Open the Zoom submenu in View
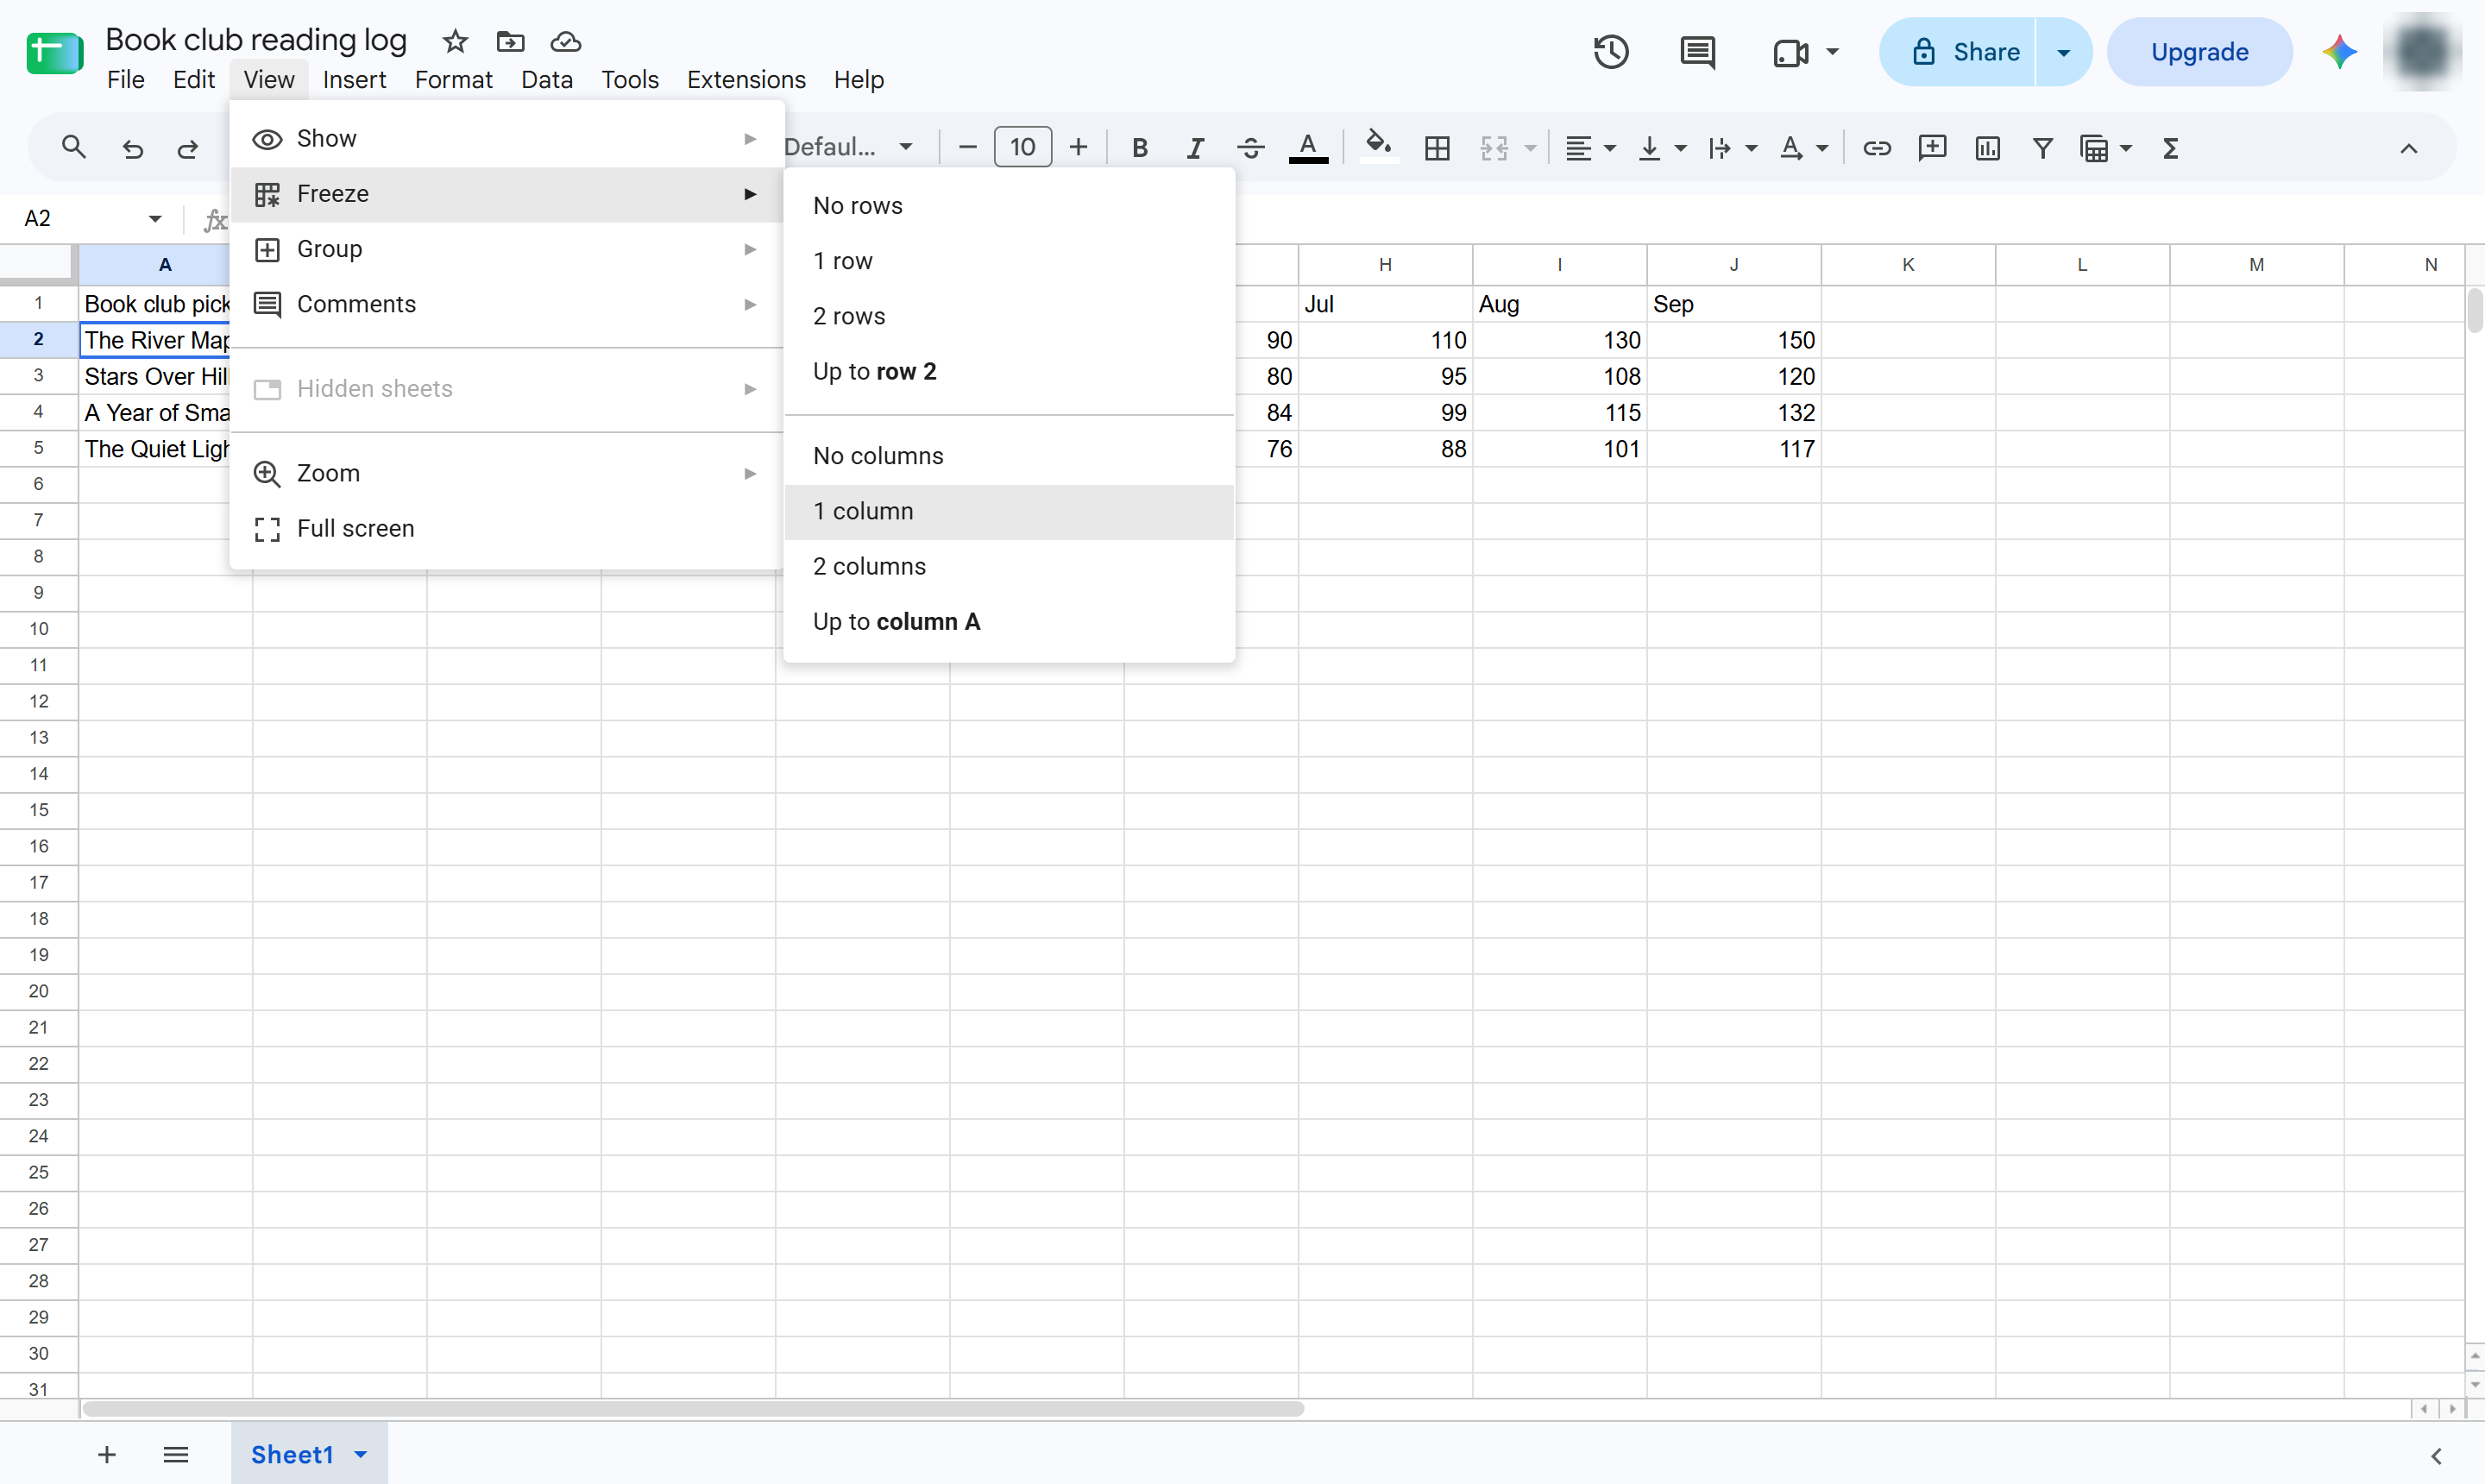This screenshot has width=2485, height=1484. 507,473
